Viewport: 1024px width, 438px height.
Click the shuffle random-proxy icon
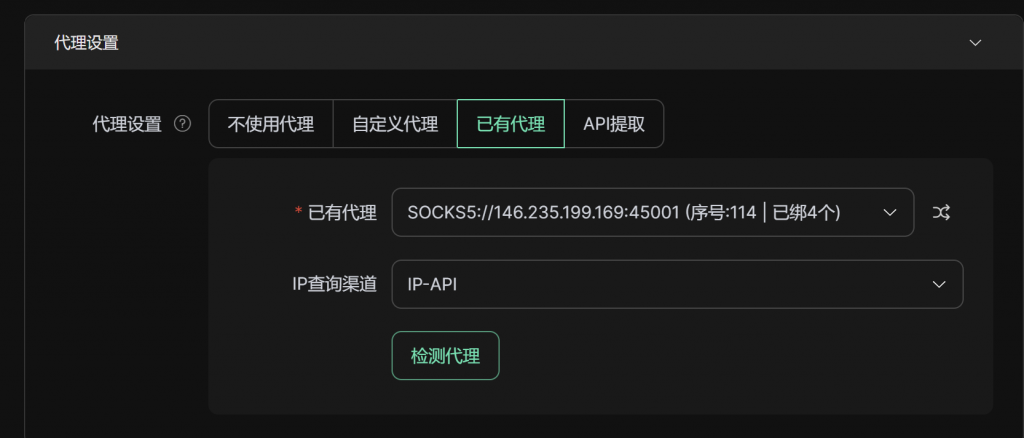click(x=941, y=212)
